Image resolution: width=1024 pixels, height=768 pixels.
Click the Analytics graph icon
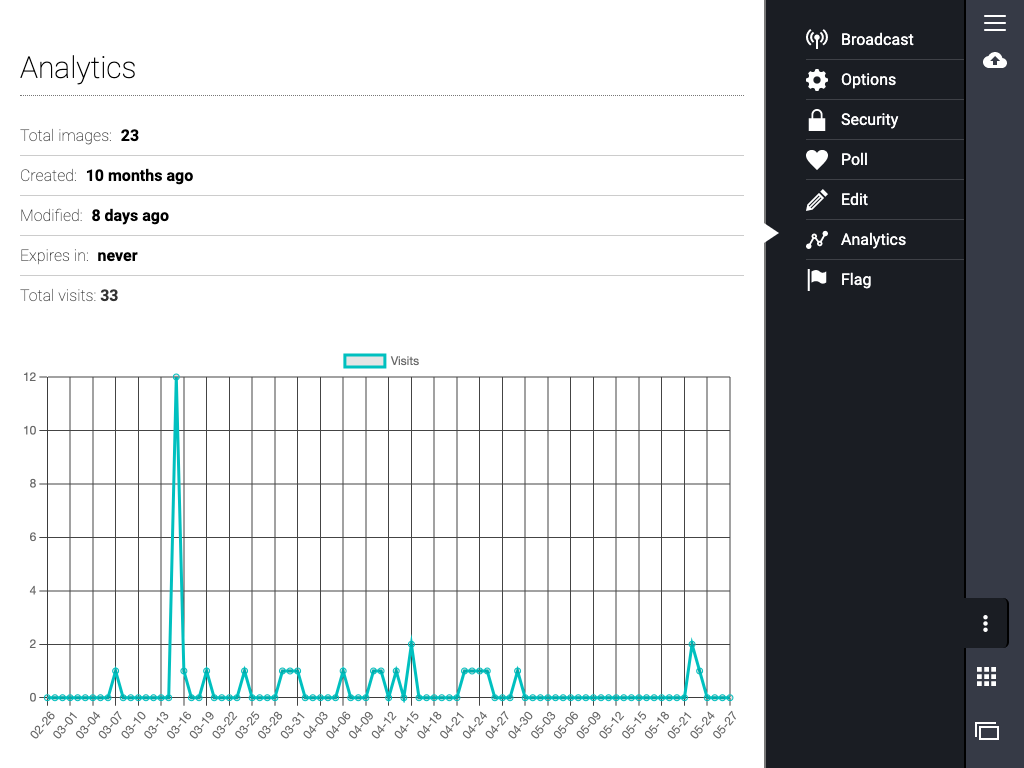816,240
